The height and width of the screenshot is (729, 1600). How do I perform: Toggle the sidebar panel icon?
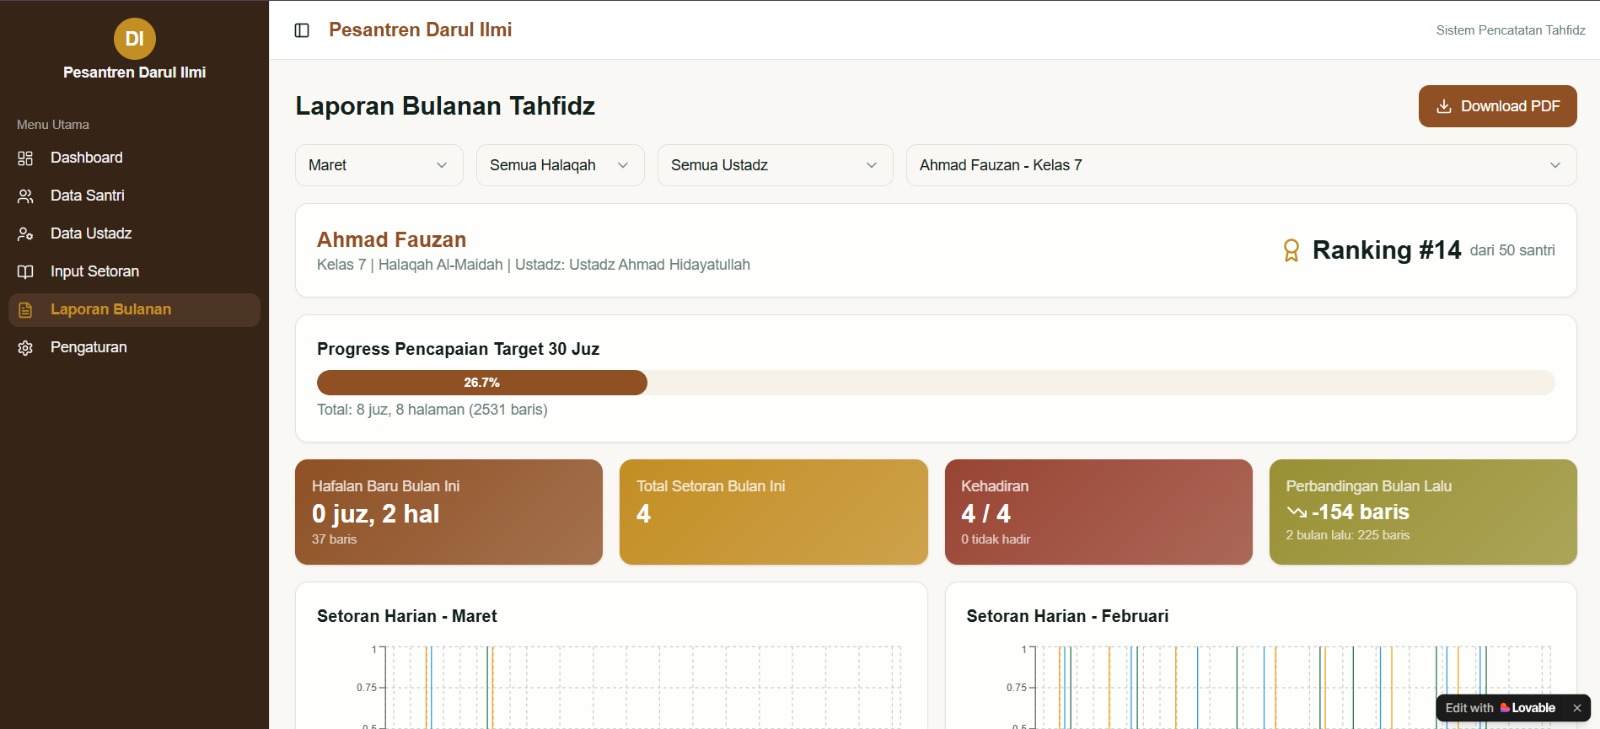pyautogui.click(x=302, y=30)
